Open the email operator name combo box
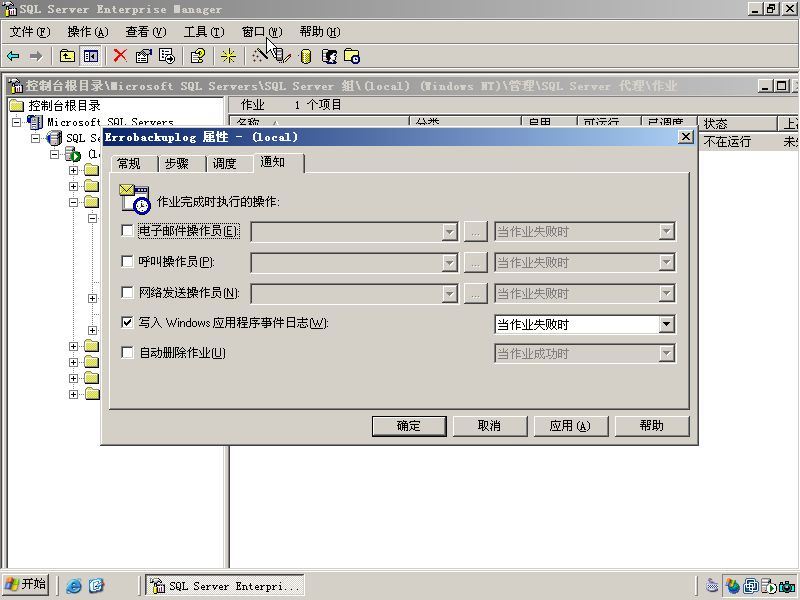This screenshot has height=600, width=800. click(x=354, y=232)
